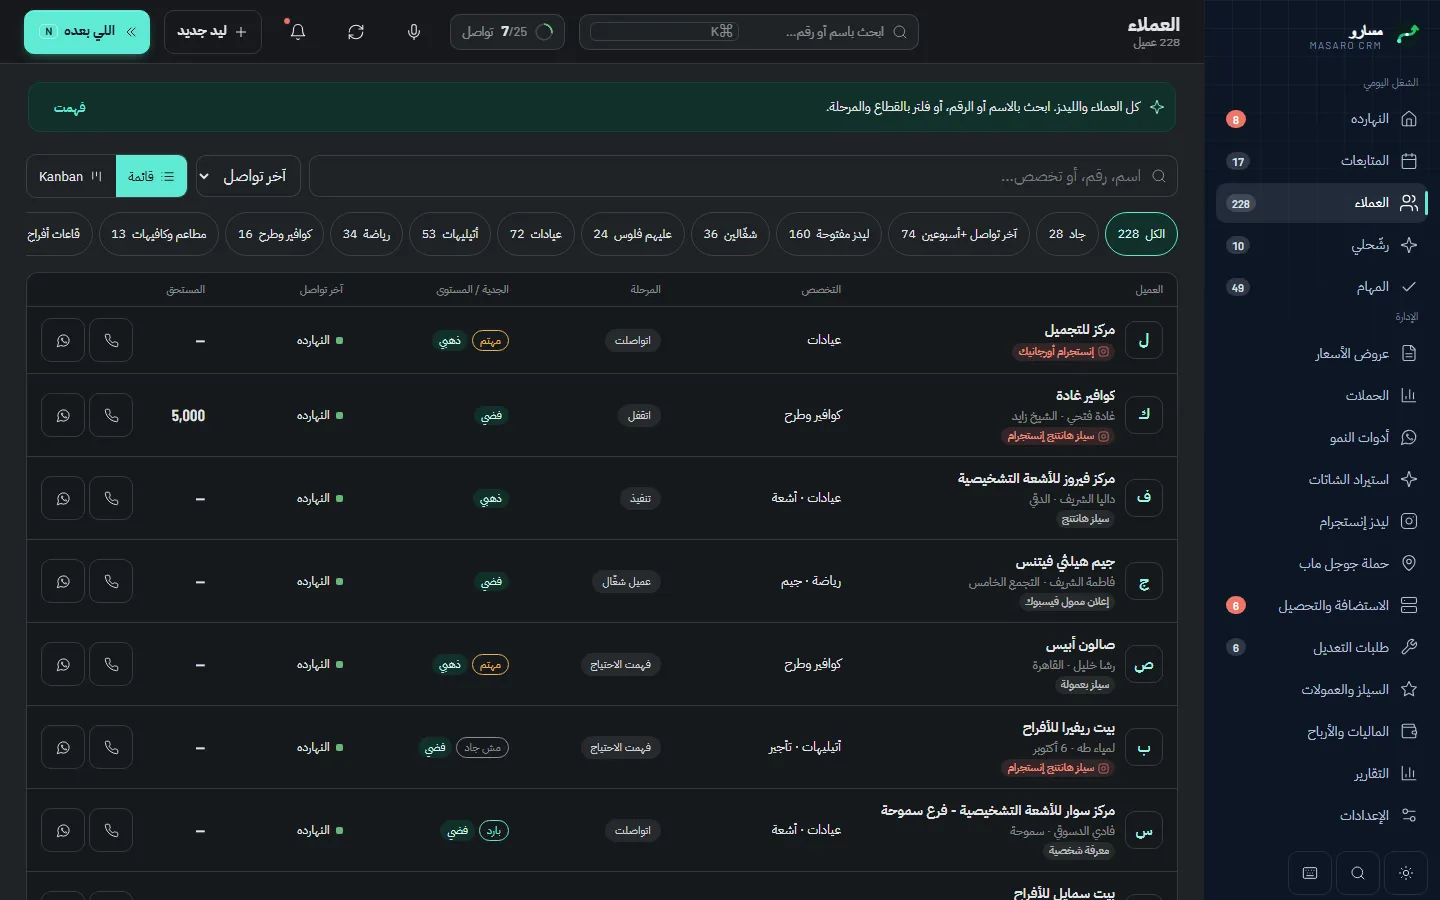Open أدوات النمو growth tools

pos(1322,437)
